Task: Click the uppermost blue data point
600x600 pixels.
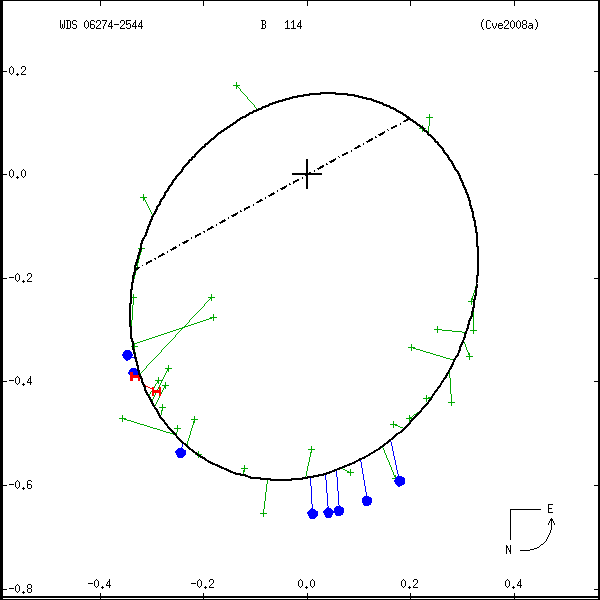Action: point(127,355)
